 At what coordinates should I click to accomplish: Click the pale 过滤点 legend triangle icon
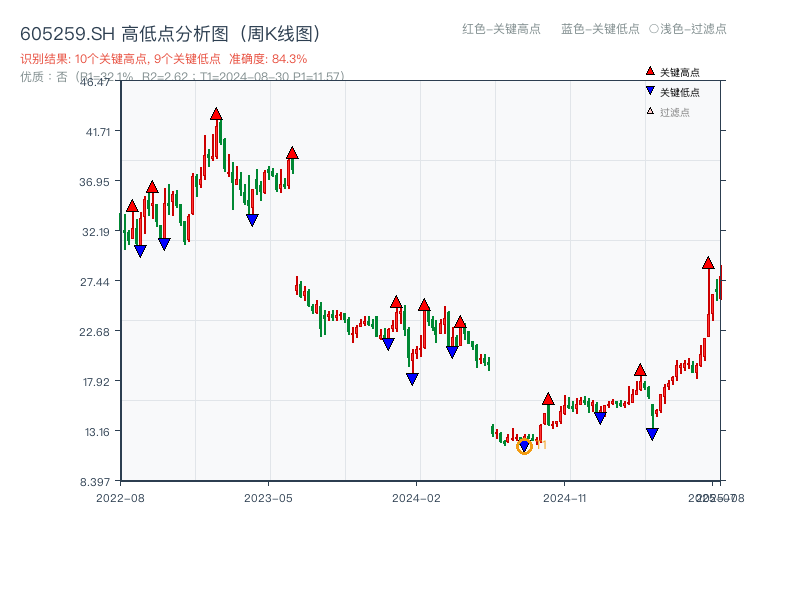click(x=650, y=111)
